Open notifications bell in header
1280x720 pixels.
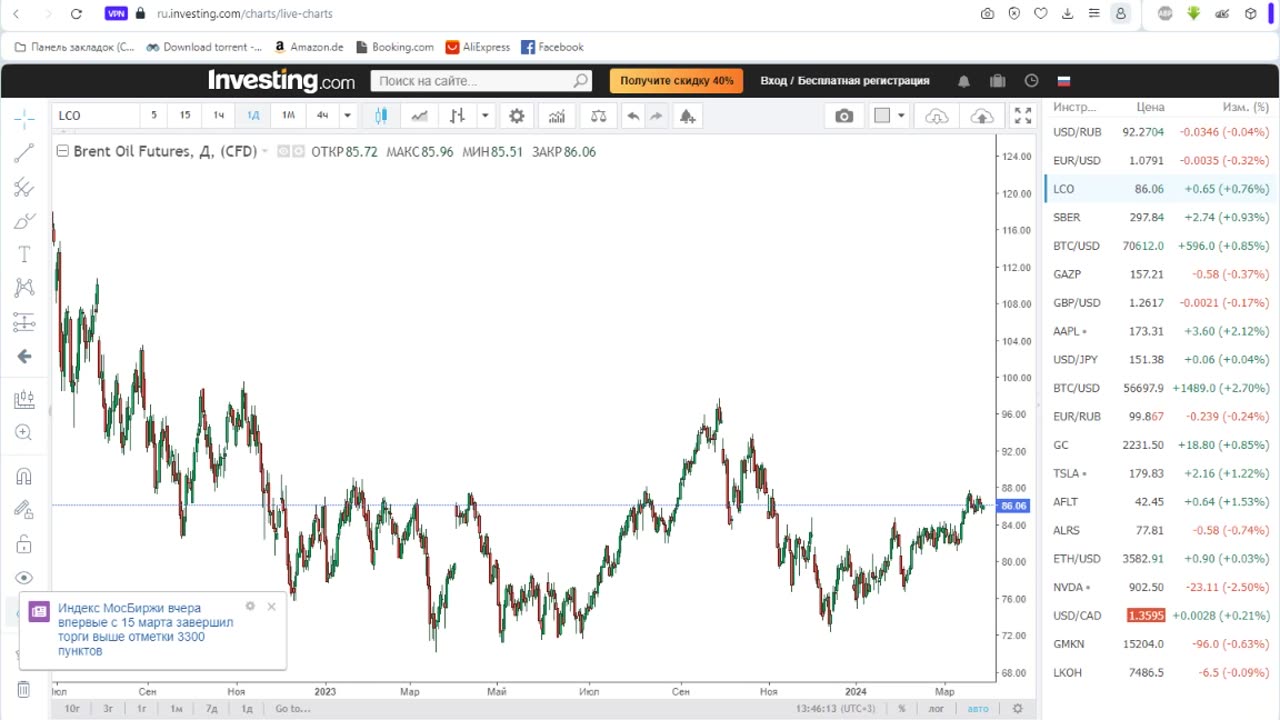pyautogui.click(x=964, y=81)
